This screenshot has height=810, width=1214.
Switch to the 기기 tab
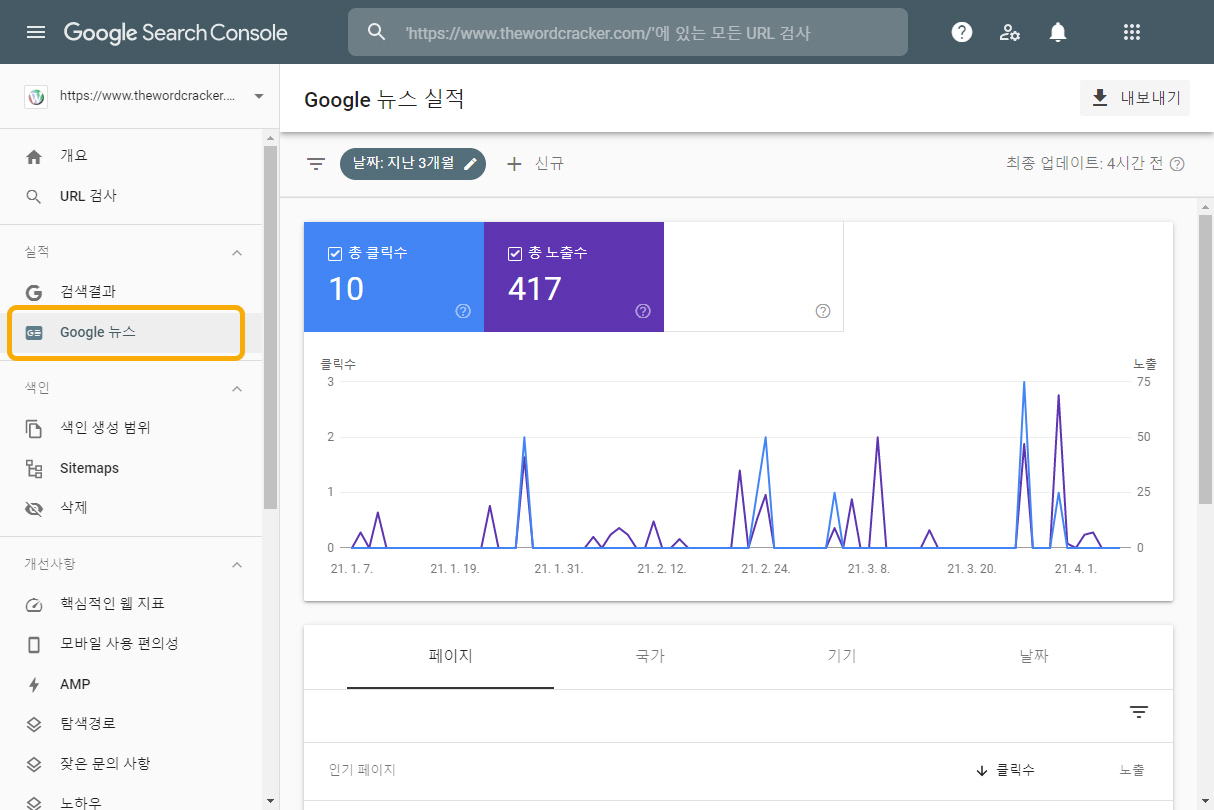tap(841, 657)
